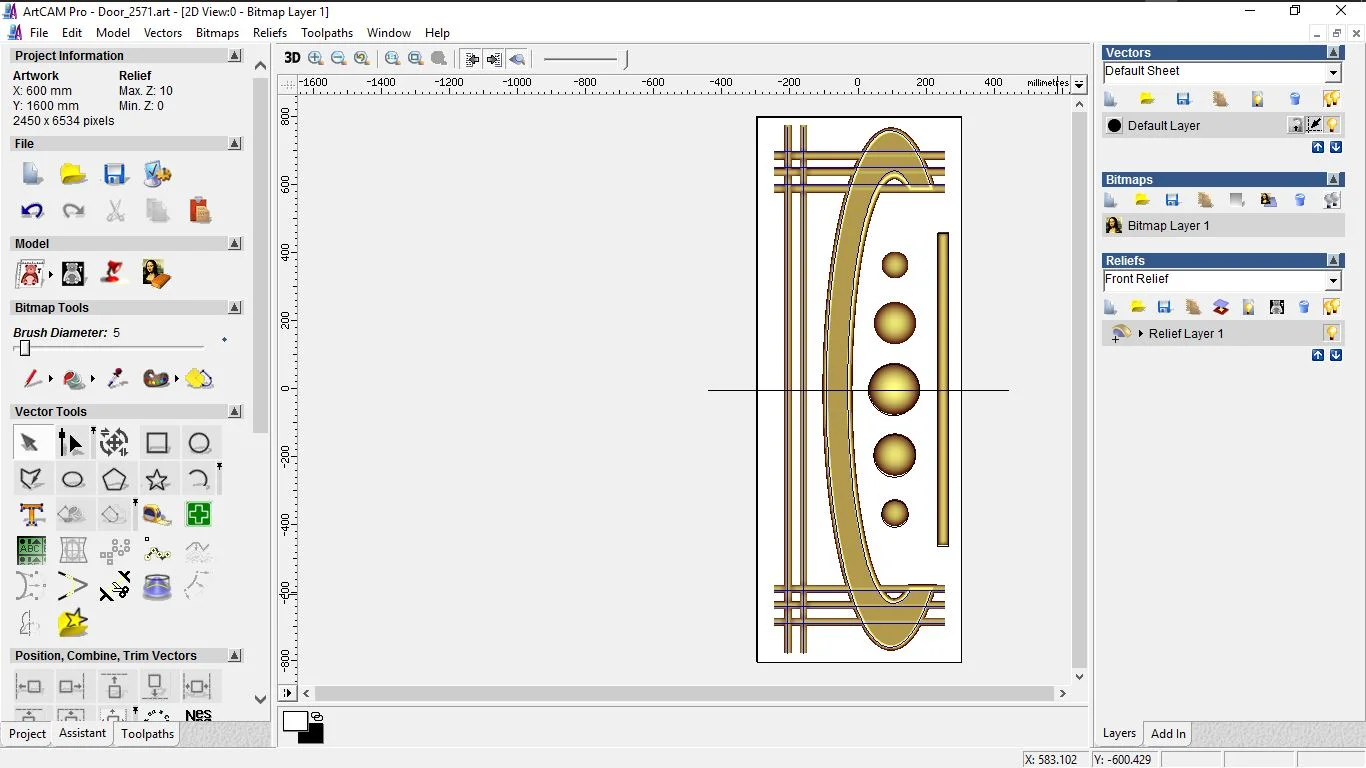Click the Measure tool tape icon
Screen dimensions: 1366x768
click(x=157, y=515)
